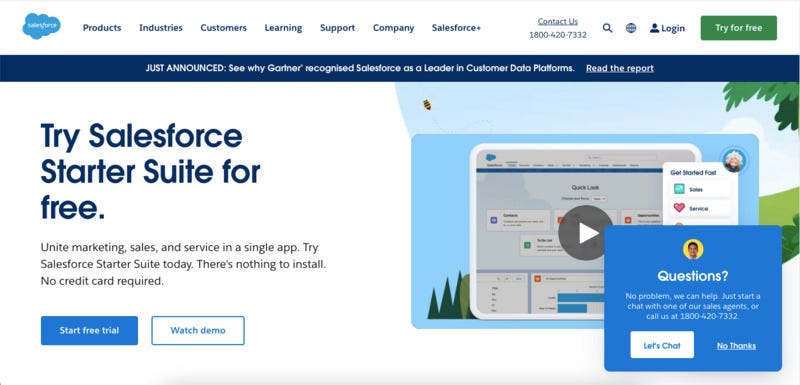Open the Company menu
This screenshot has height=385, width=800.
pos(393,28)
